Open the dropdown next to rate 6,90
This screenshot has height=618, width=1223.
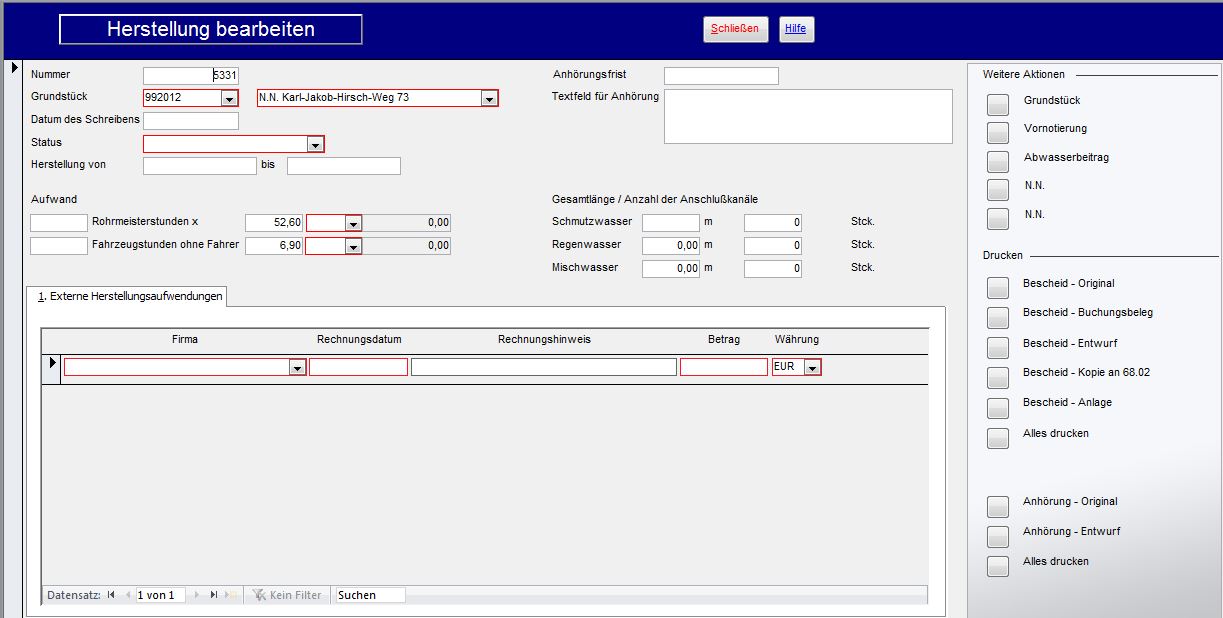click(x=353, y=246)
